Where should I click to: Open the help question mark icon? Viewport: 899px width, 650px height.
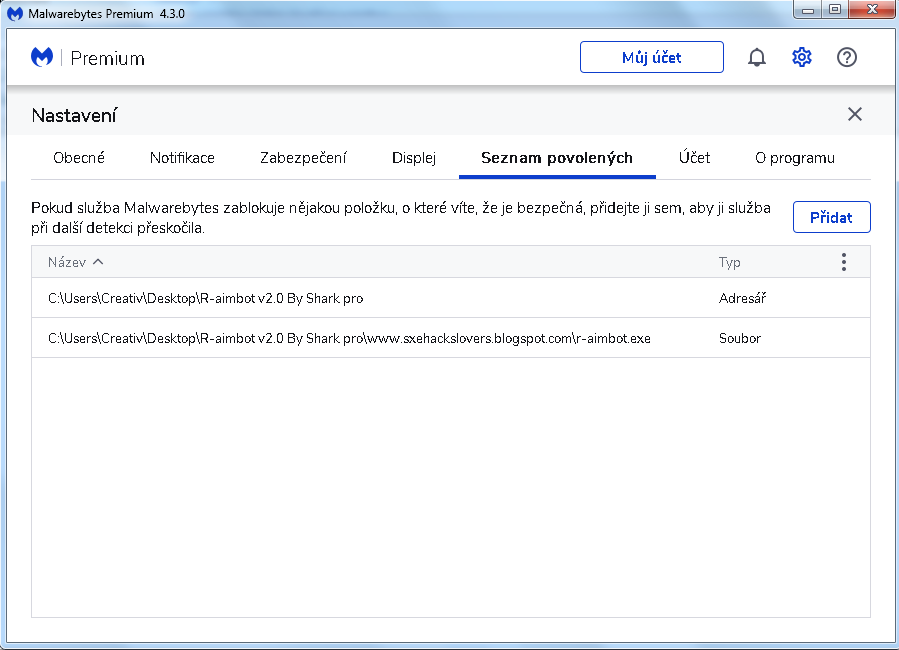[x=847, y=58]
